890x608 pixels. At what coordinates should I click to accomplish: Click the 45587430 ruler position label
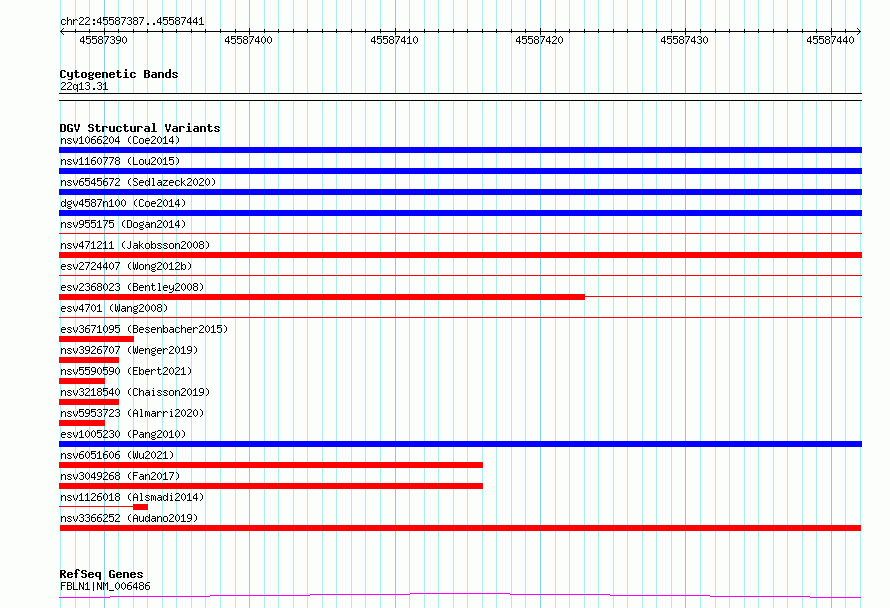click(684, 40)
